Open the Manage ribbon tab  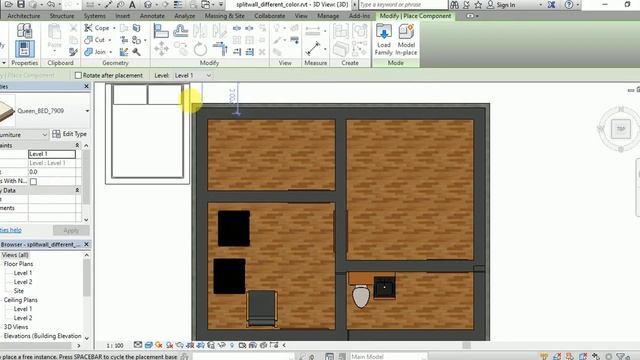pyautogui.click(x=328, y=16)
